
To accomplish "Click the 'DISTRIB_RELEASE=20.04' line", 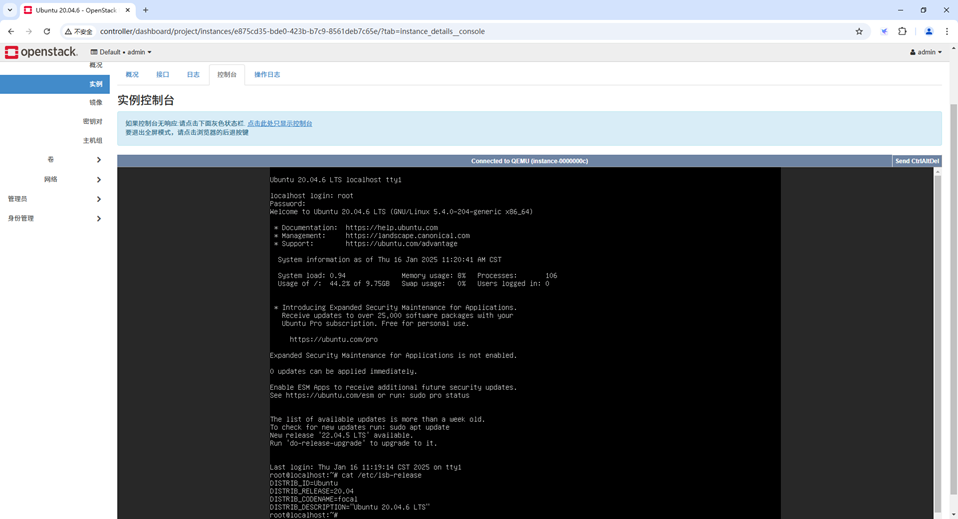I will 312,491.
